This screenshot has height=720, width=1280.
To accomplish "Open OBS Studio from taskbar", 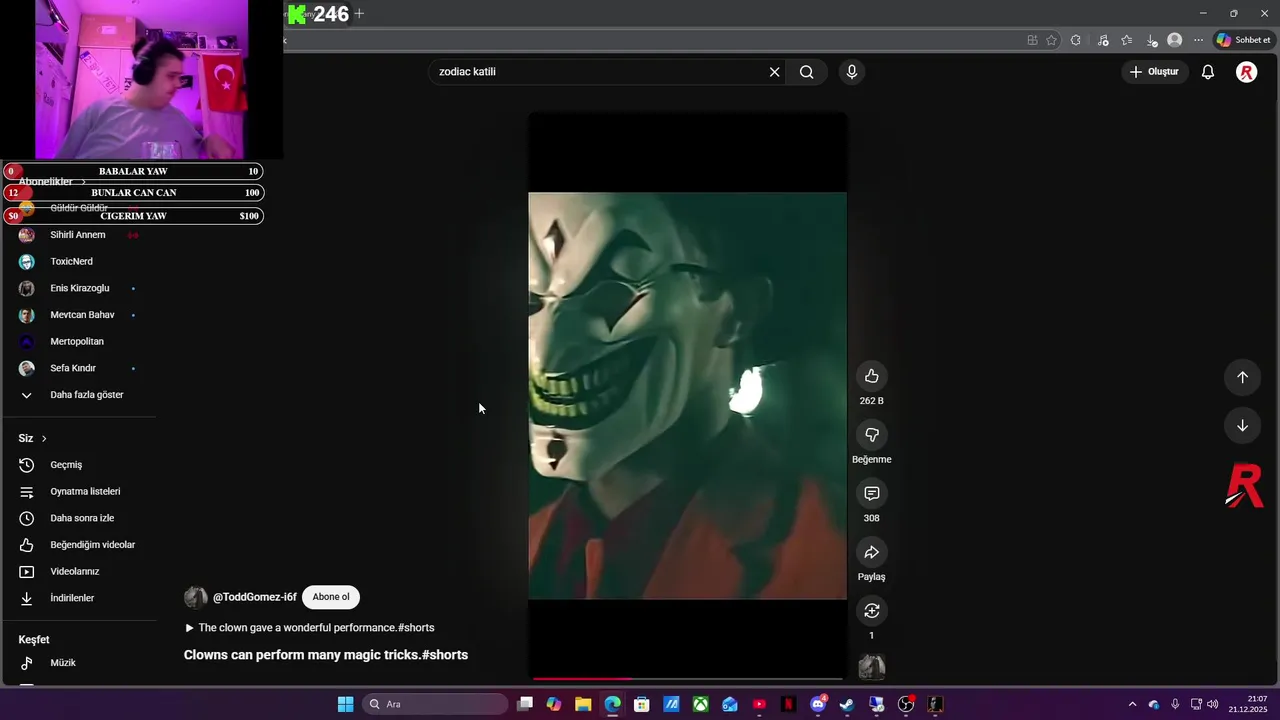I will [x=906, y=704].
